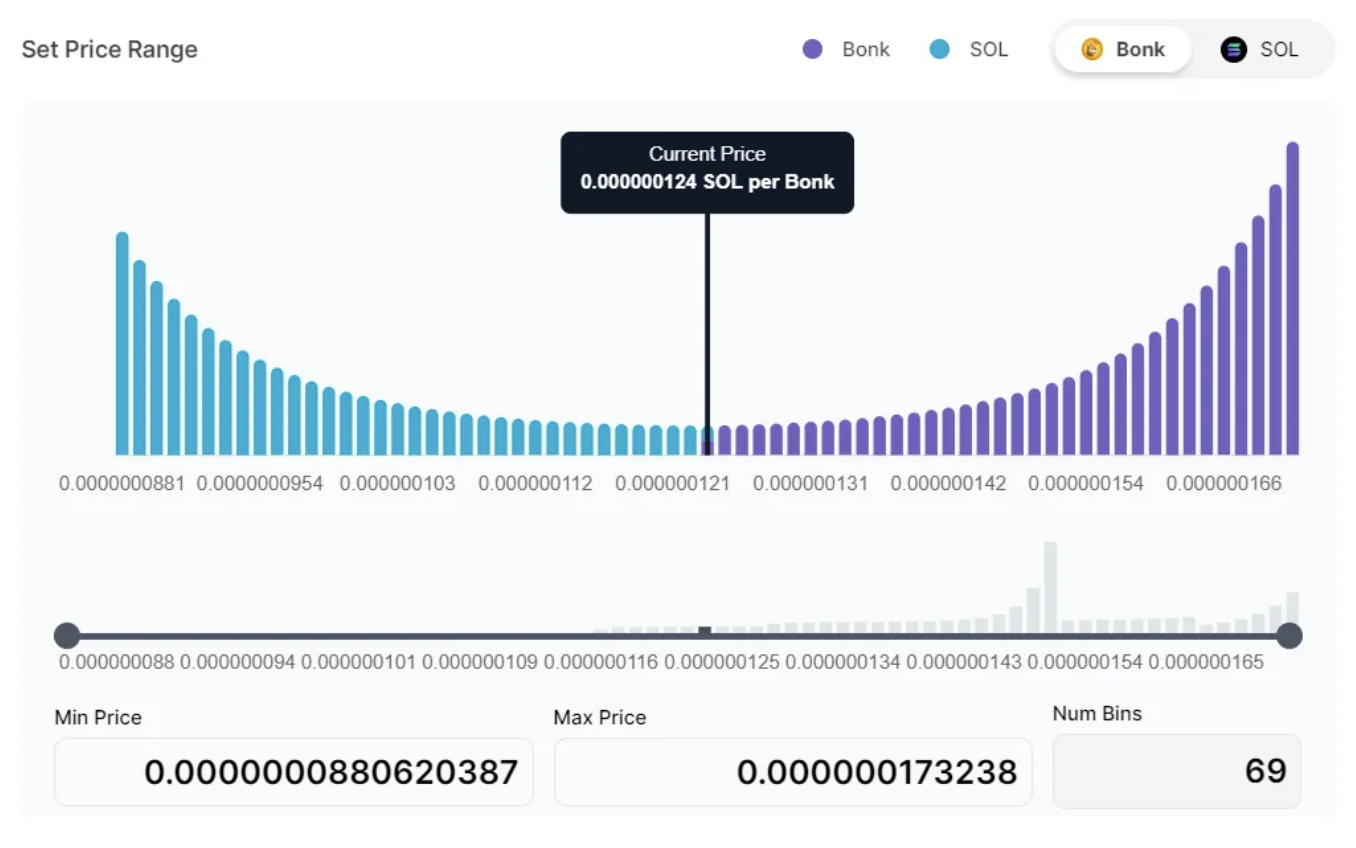The height and width of the screenshot is (848, 1356).
Task: Click the 0.000000134 slider axis label
Action: (x=843, y=662)
